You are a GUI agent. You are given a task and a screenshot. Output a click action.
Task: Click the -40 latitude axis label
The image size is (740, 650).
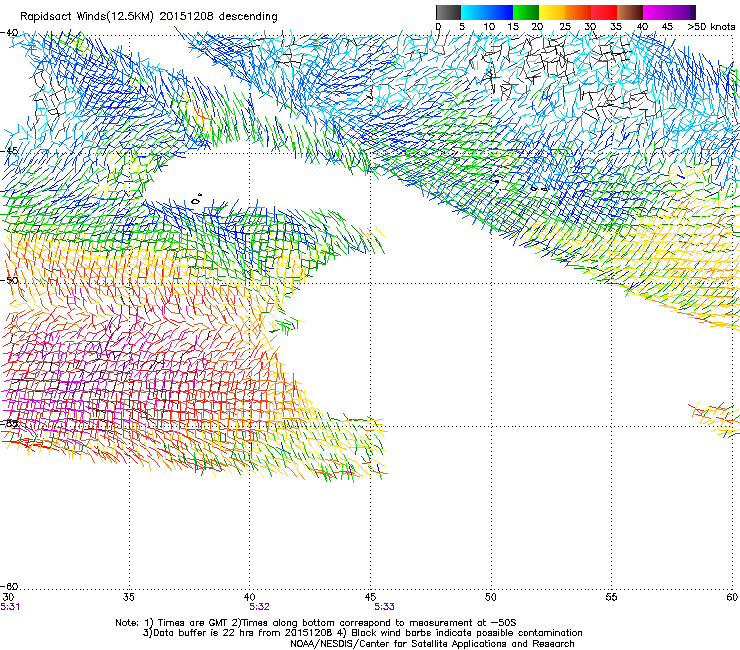pyautogui.click(x=9, y=33)
